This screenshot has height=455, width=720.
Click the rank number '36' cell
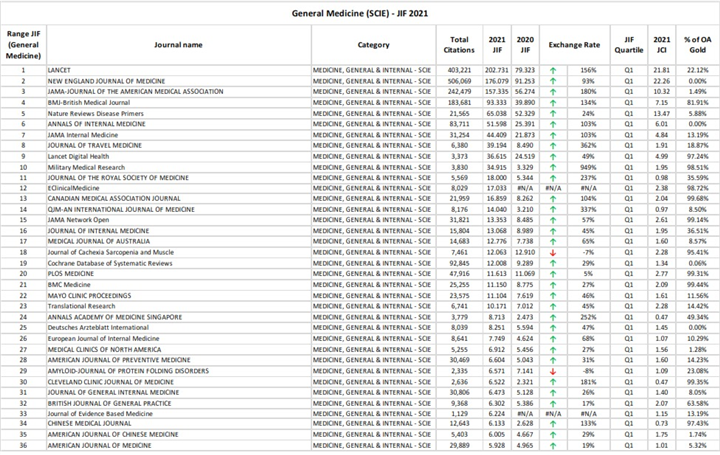(x=23, y=445)
